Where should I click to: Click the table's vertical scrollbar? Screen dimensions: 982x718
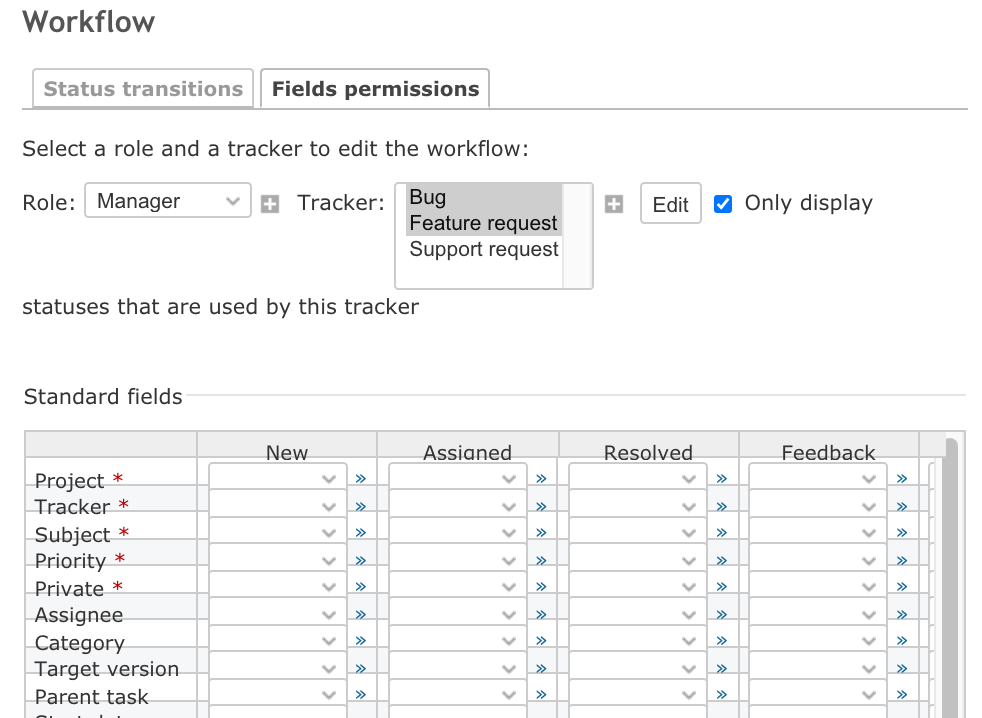951,576
